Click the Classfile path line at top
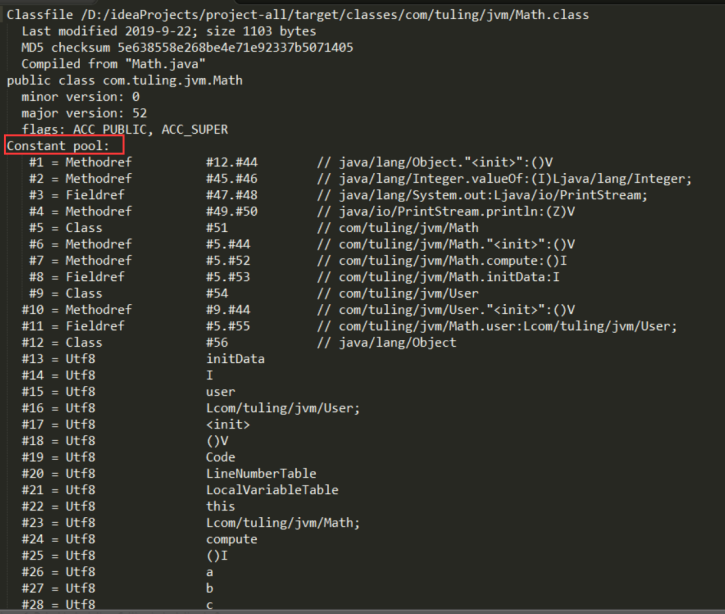This screenshot has width=725, height=614. [298, 15]
